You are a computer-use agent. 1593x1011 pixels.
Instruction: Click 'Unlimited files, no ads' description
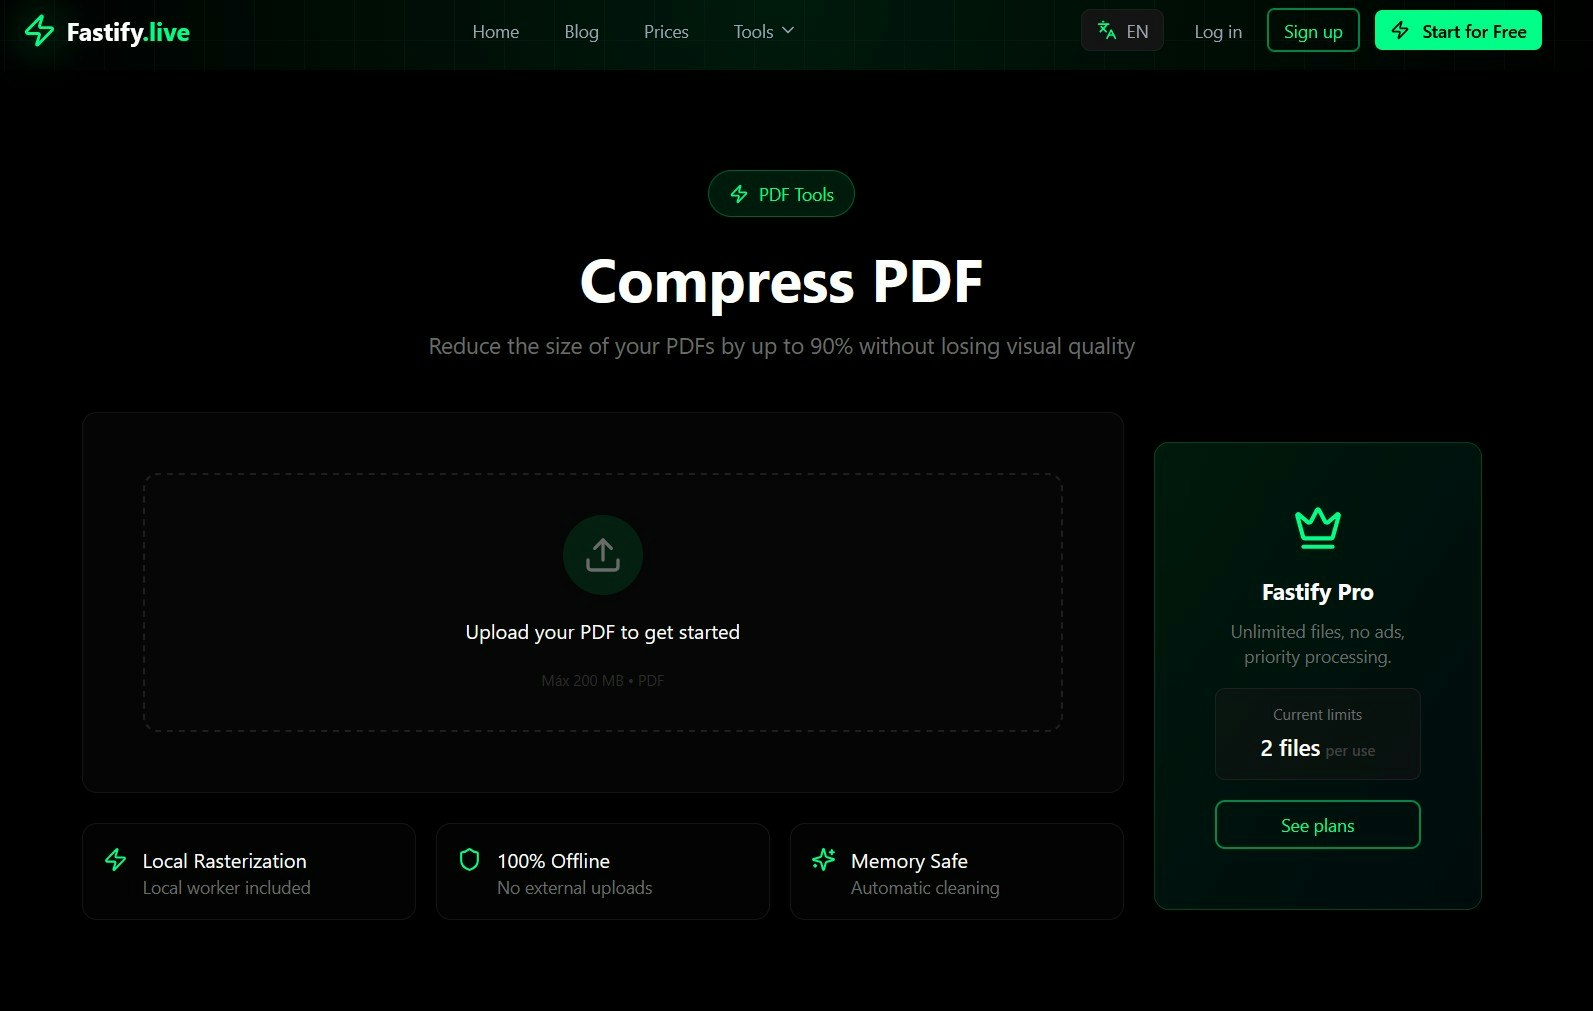pyautogui.click(x=1318, y=644)
